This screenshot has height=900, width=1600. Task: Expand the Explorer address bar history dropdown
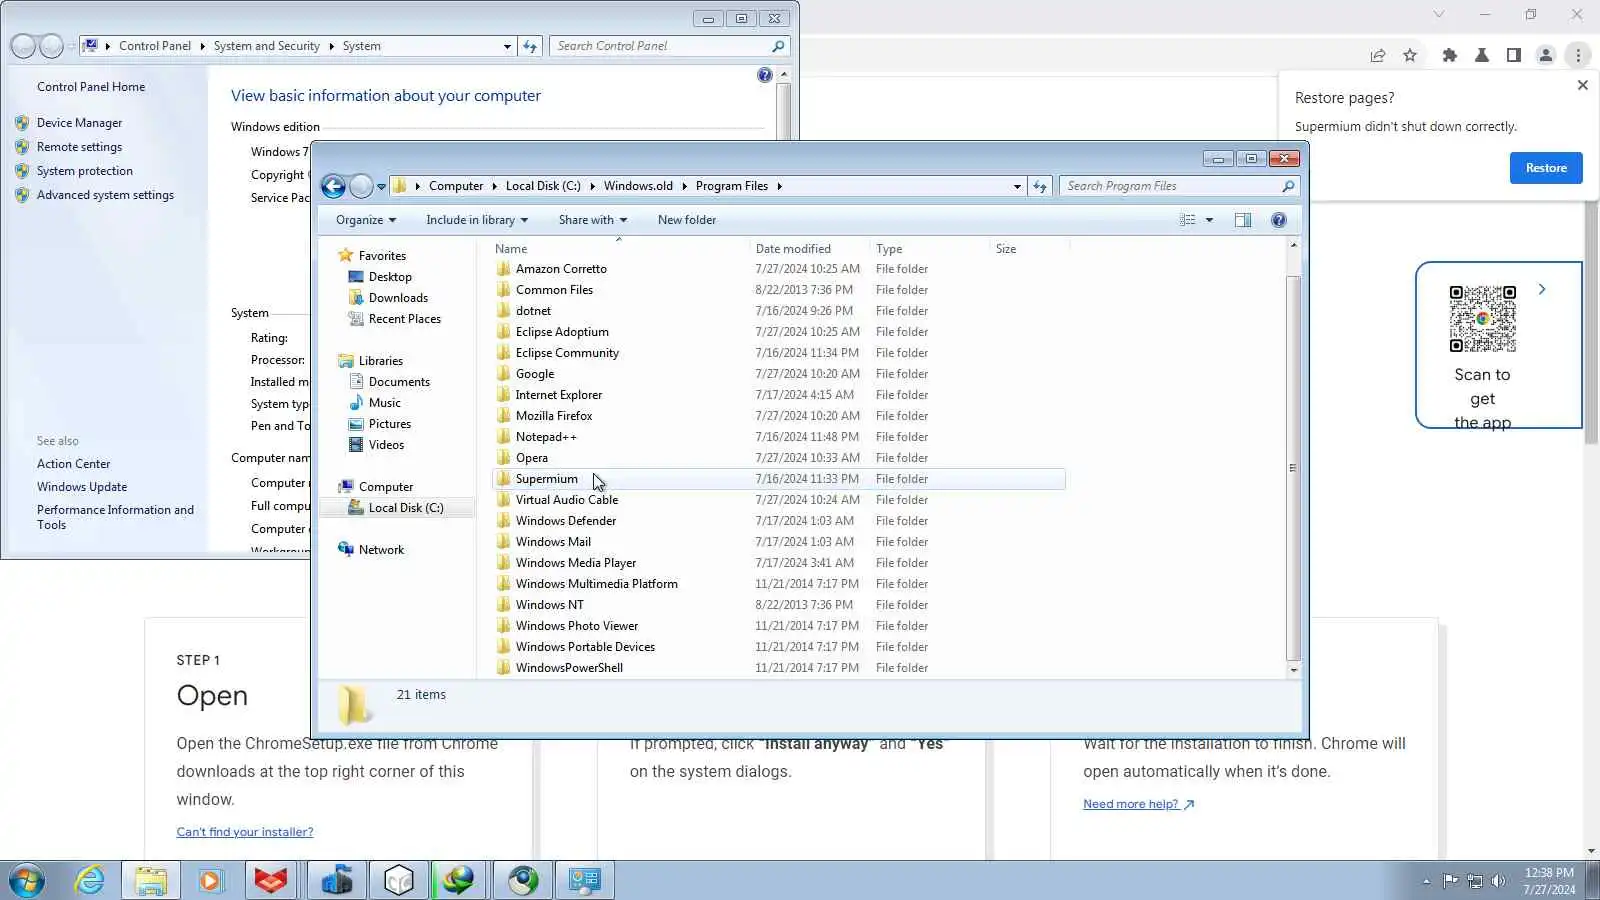tap(1017, 186)
